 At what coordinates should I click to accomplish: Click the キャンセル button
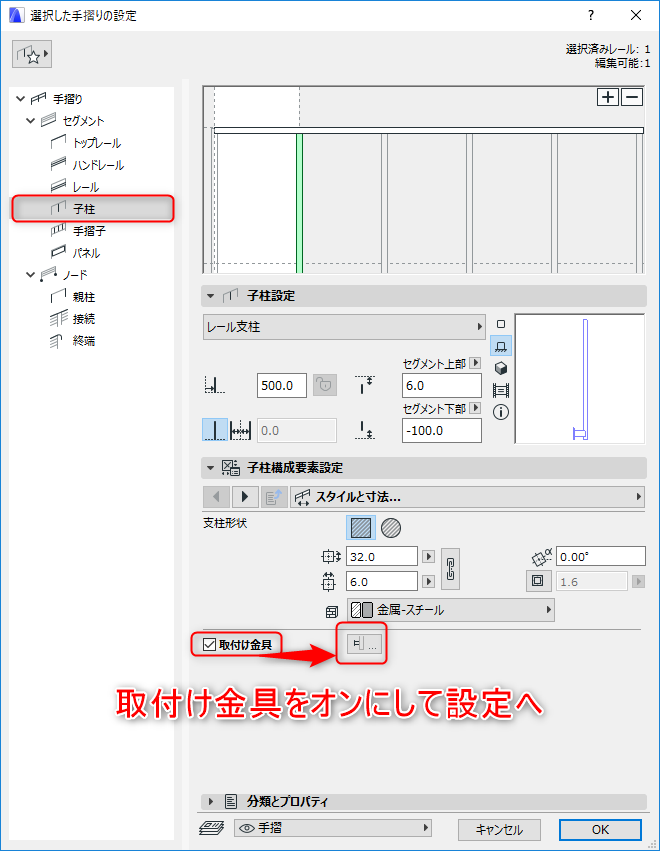pyautogui.click(x=499, y=829)
